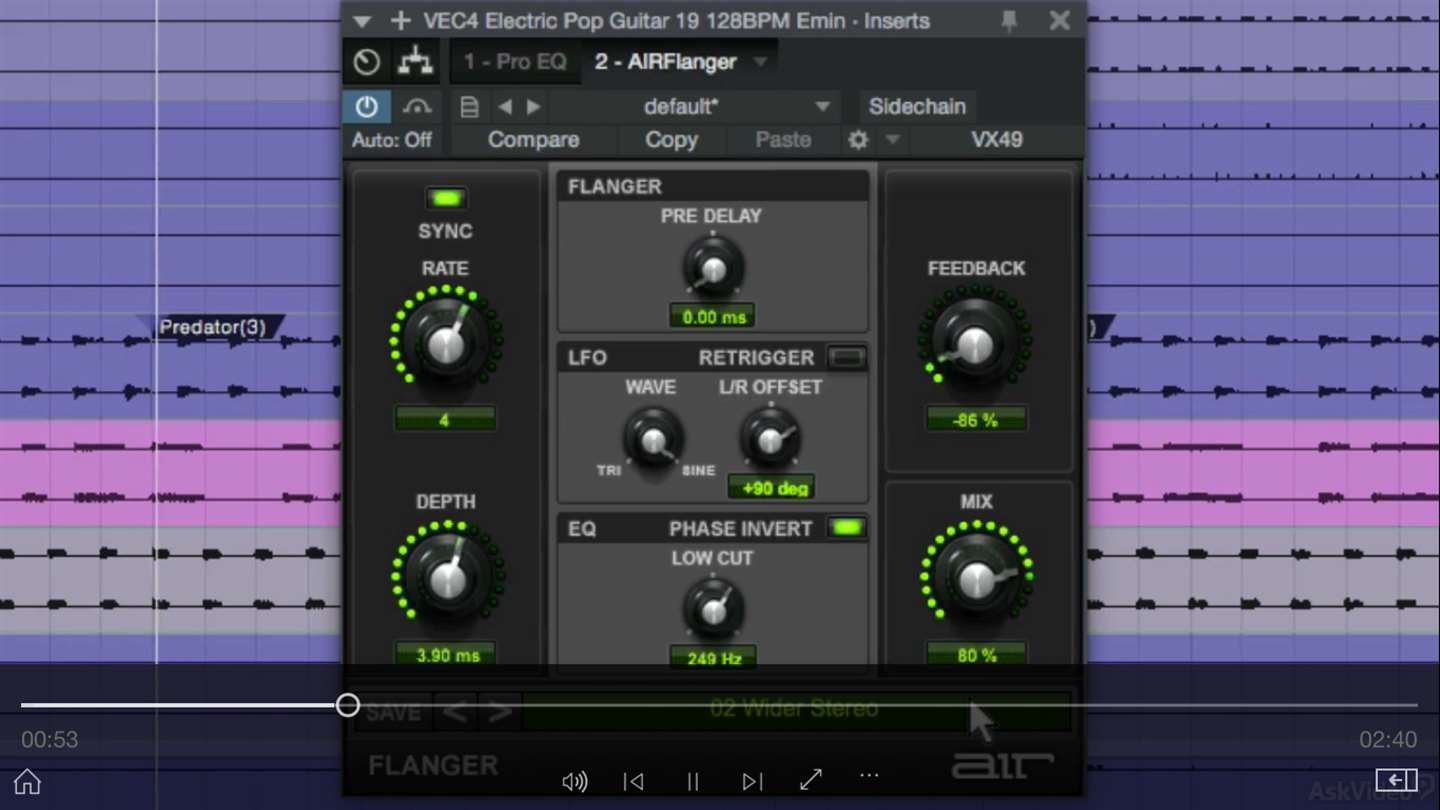This screenshot has width=1440, height=810.
Task: Expand the arrow next to gear icon
Action: (x=893, y=140)
